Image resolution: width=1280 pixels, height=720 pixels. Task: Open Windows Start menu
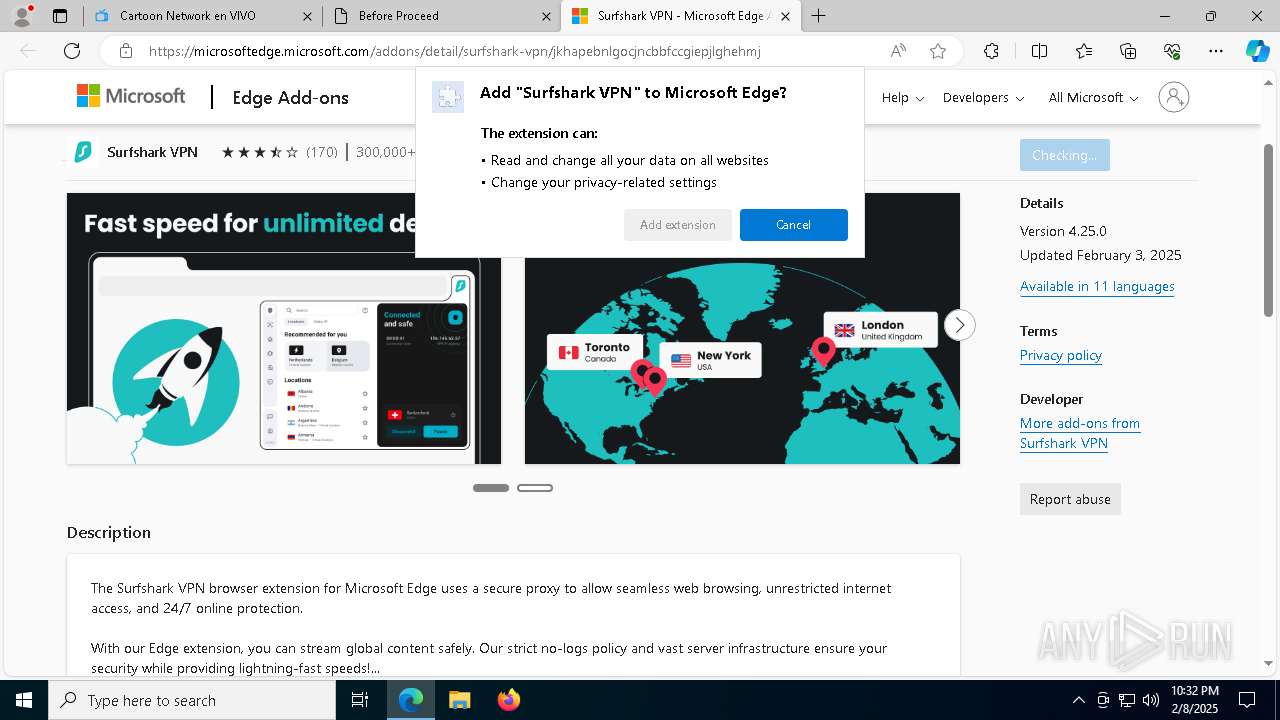coord(24,700)
